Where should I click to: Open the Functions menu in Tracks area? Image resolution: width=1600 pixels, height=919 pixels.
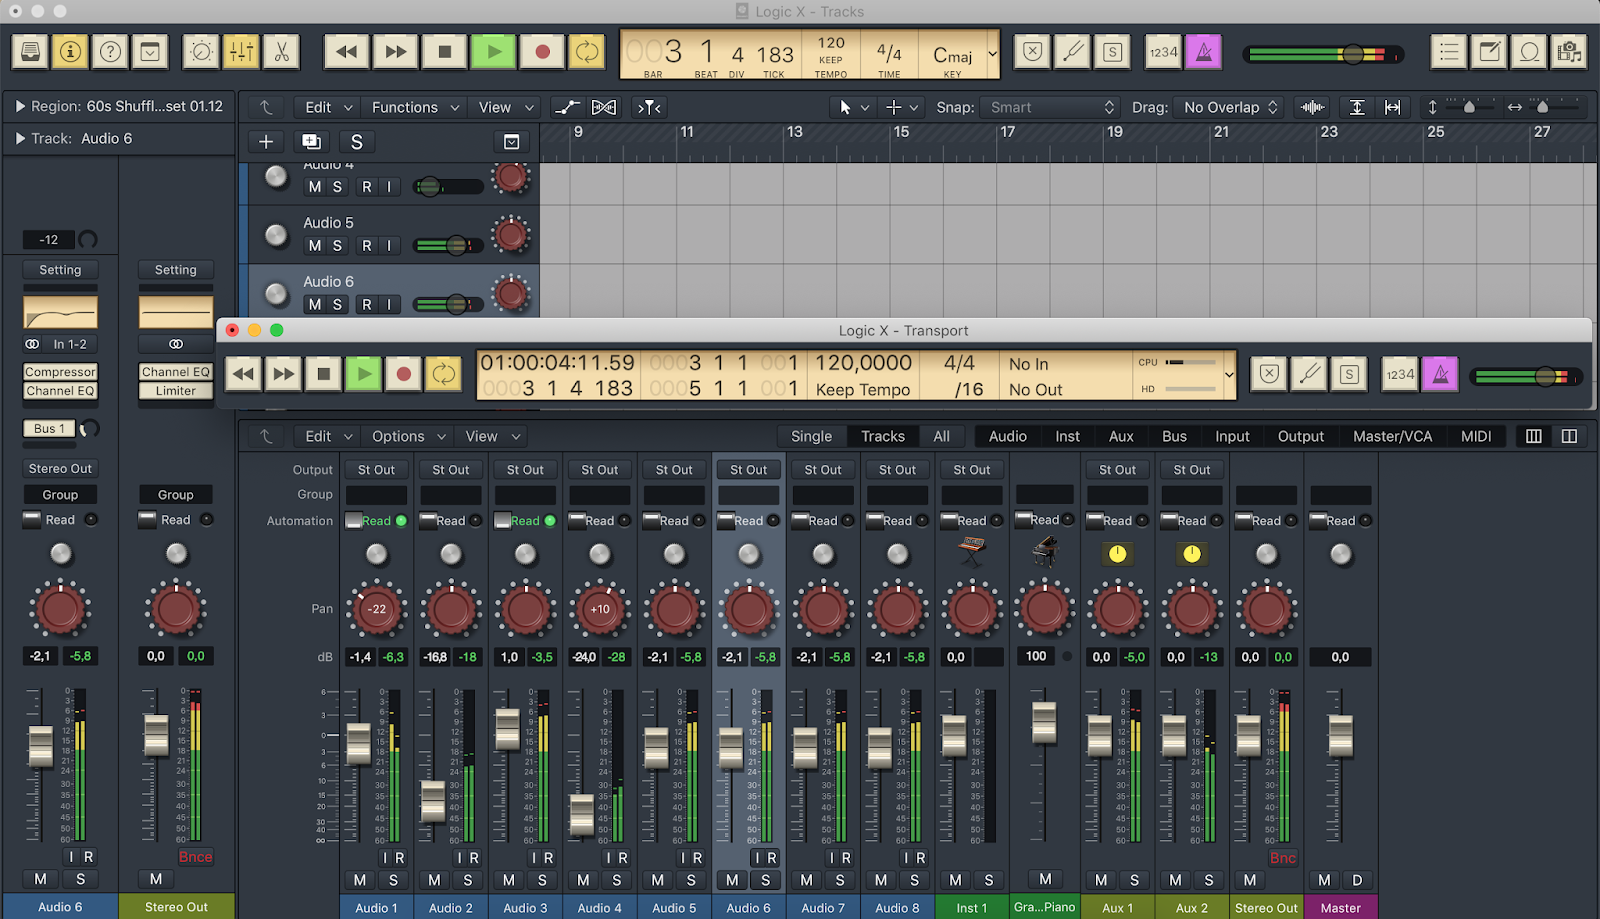tap(415, 107)
